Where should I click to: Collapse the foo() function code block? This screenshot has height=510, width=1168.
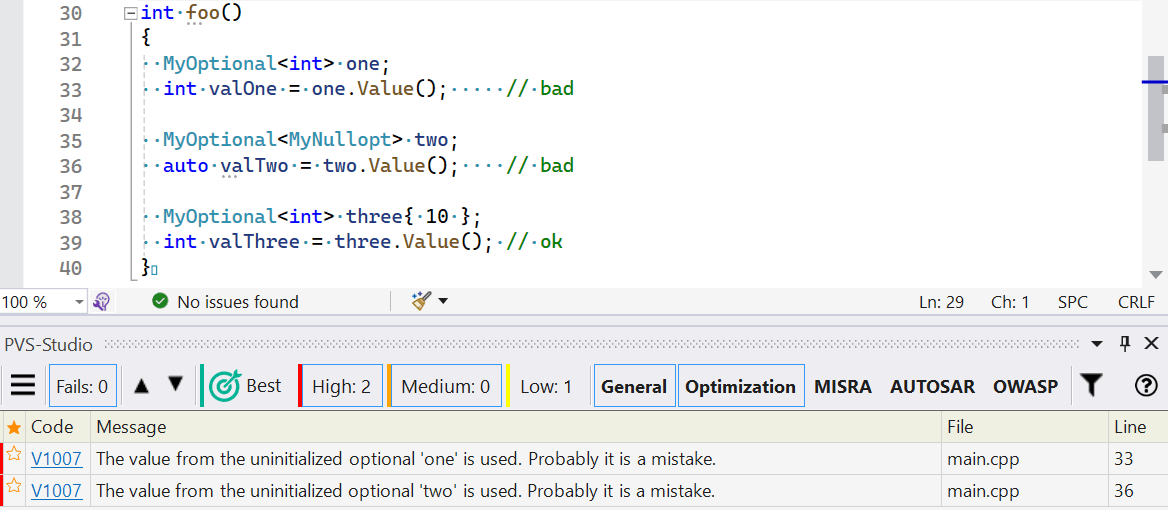(x=129, y=14)
